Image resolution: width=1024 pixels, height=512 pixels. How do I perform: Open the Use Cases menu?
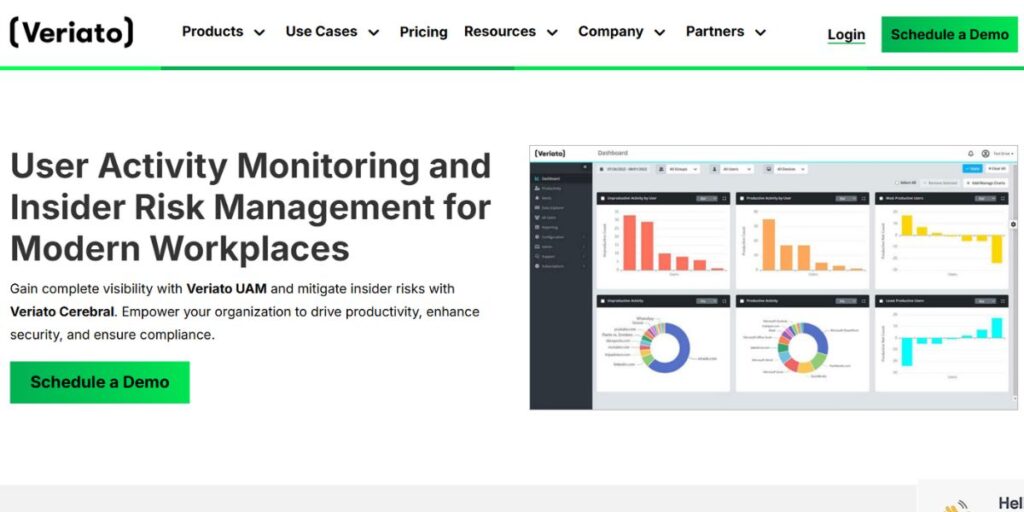tap(332, 31)
